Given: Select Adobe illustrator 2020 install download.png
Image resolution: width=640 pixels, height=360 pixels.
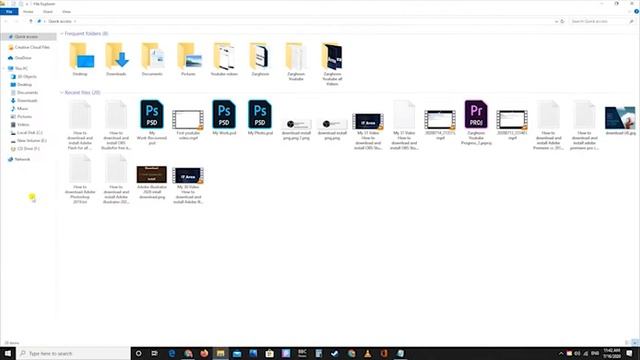Looking at the screenshot, I should tap(152, 182).
